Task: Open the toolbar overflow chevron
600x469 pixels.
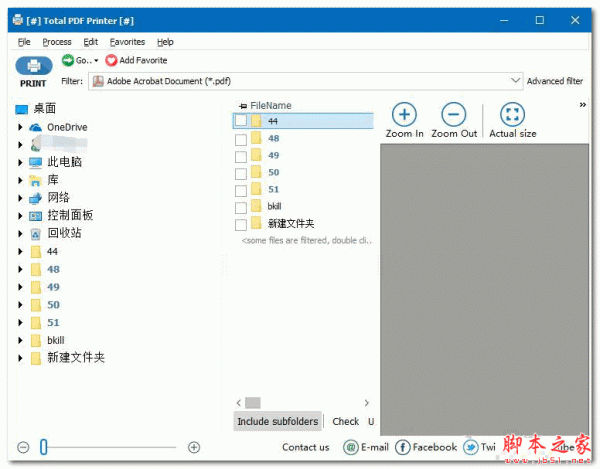Action: click(x=582, y=105)
